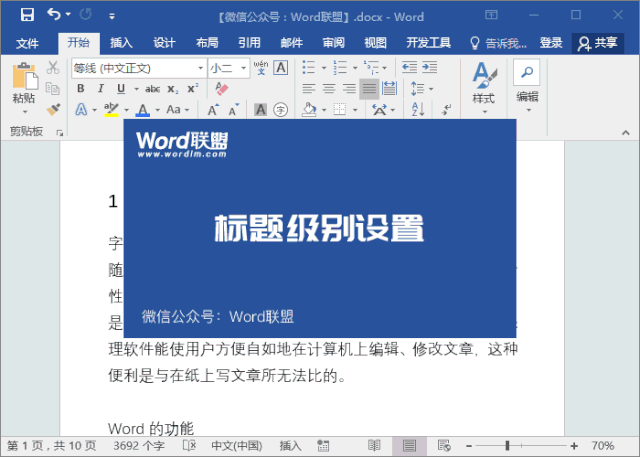Click the multilevel list icon
This screenshot has width=640, height=457.
(x=371, y=67)
